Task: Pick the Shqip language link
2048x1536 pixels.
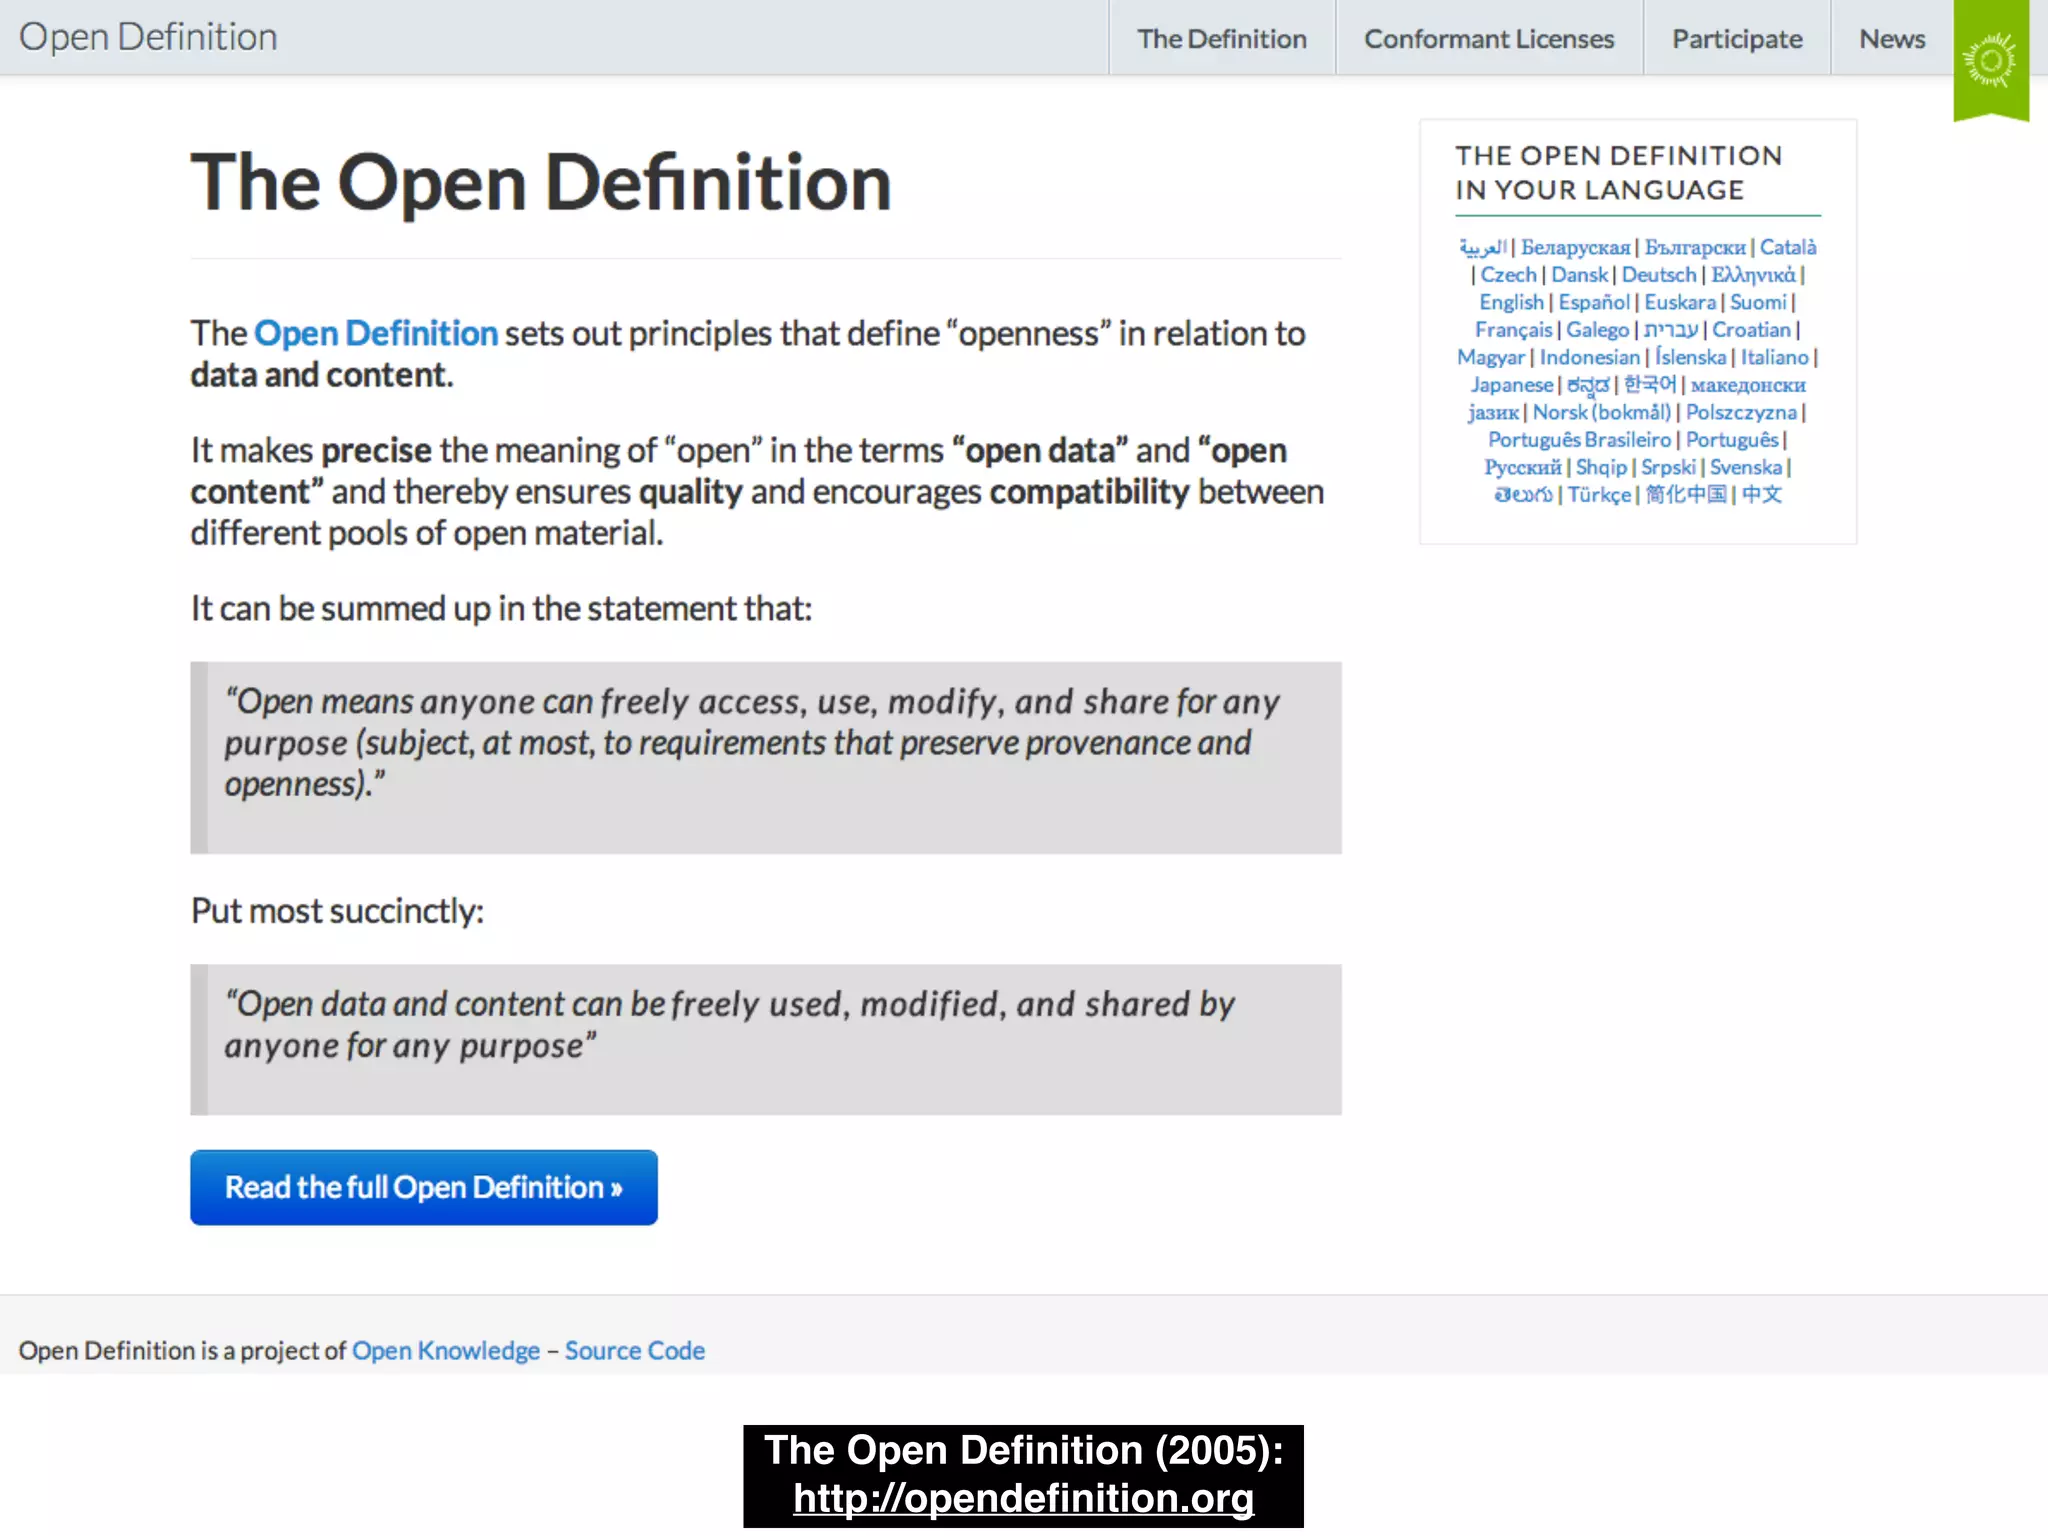Action: pos(1601,467)
